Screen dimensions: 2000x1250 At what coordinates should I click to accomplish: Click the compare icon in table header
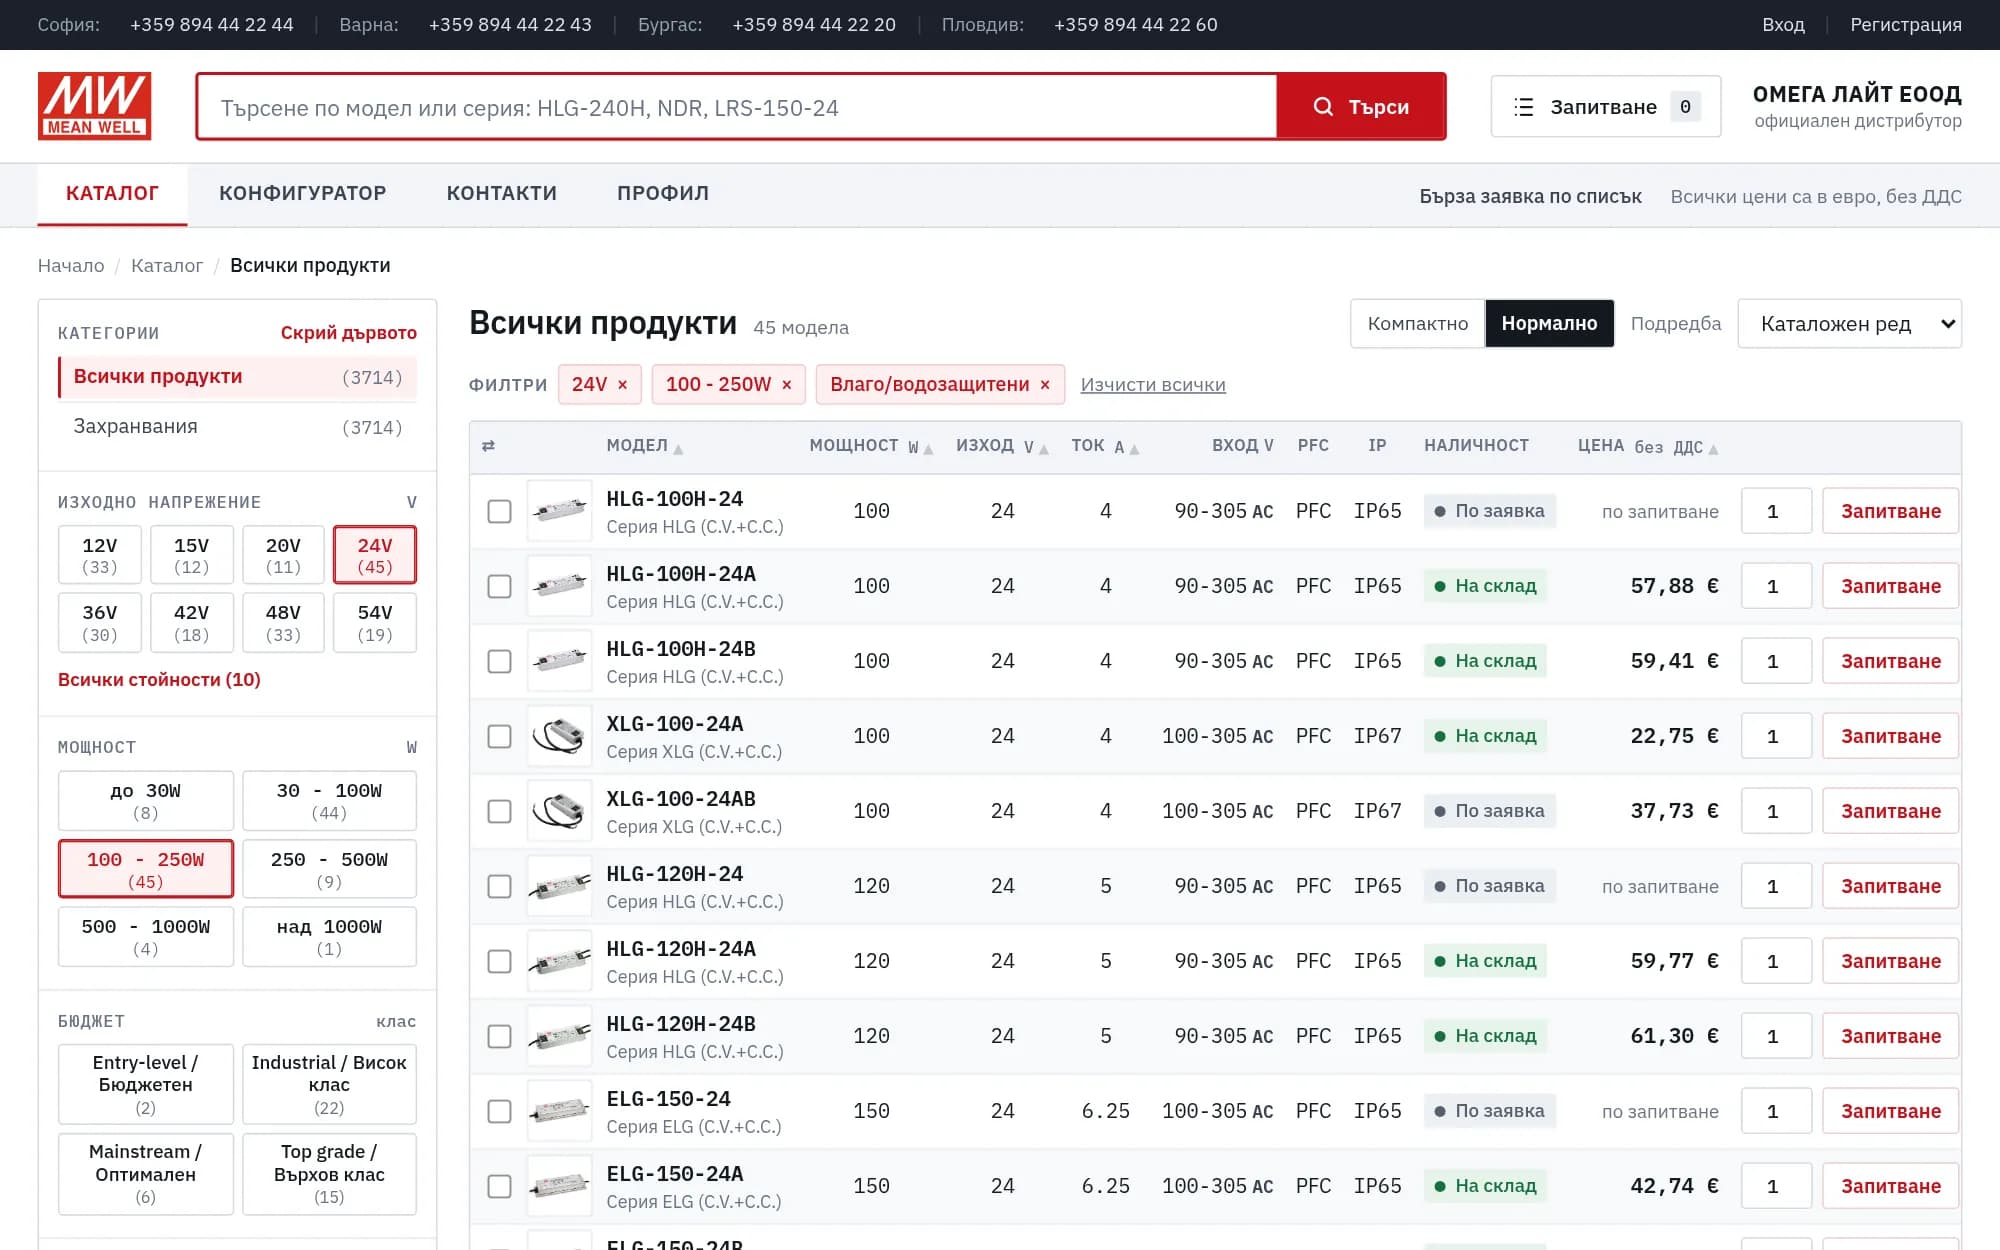488,446
